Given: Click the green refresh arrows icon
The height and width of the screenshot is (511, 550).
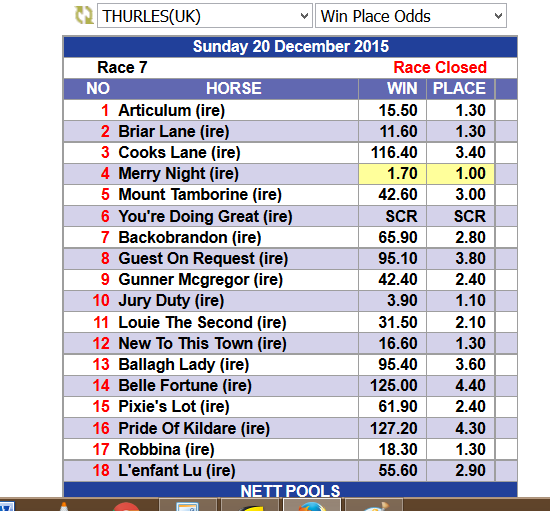Looking at the screenshot, I should [x=84, y=16].
